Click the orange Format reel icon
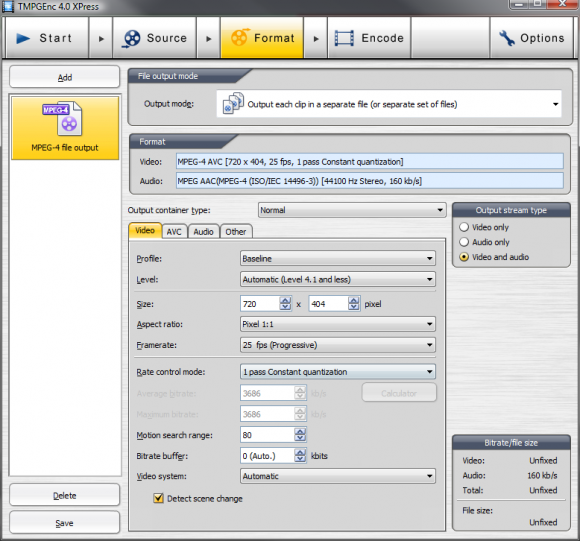 [x=240, y=37]
